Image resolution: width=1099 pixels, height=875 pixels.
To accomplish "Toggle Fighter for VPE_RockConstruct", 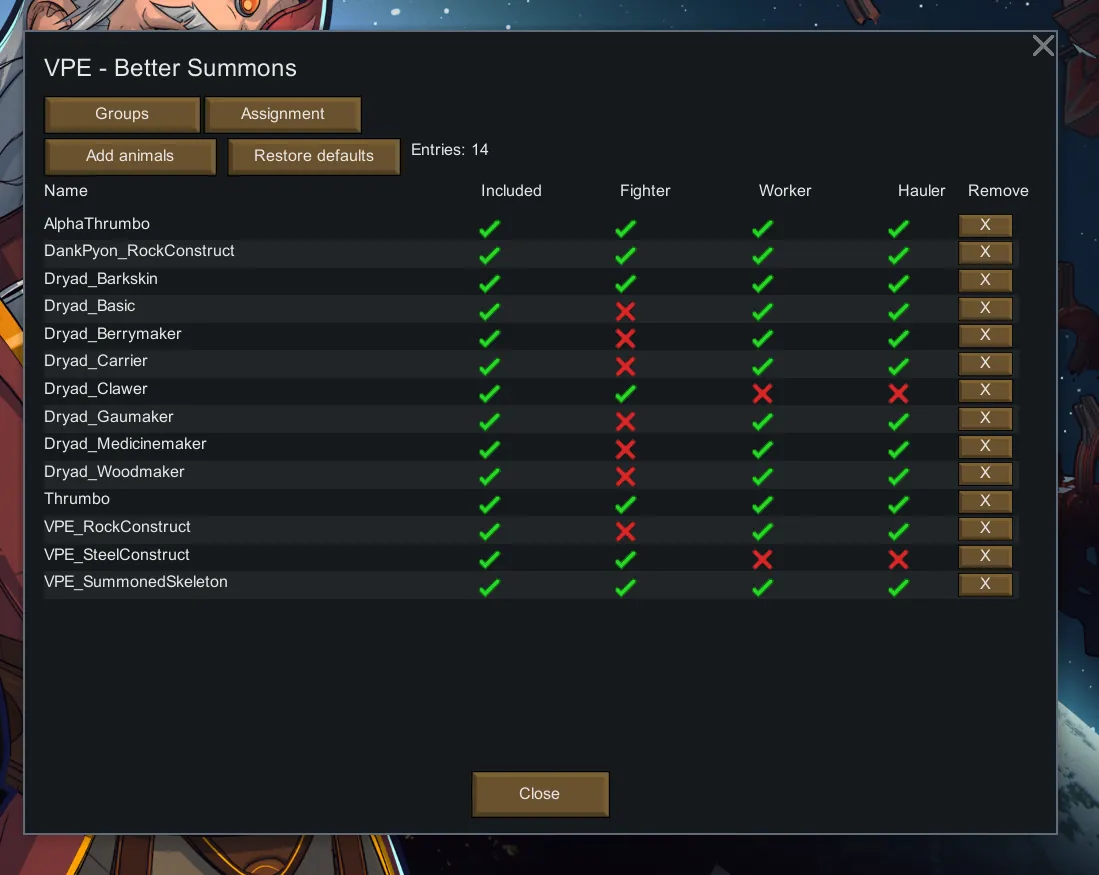I will (x=626, y=532).
